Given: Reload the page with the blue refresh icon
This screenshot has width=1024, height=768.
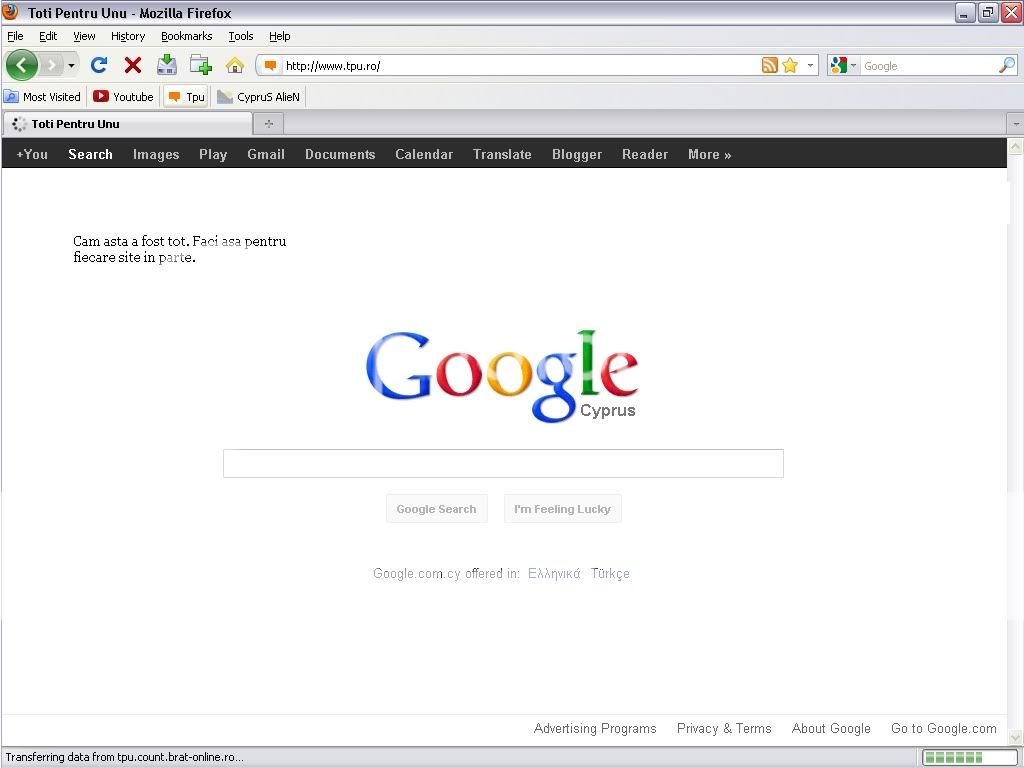Looking at the screenshot, I should 99,65.
